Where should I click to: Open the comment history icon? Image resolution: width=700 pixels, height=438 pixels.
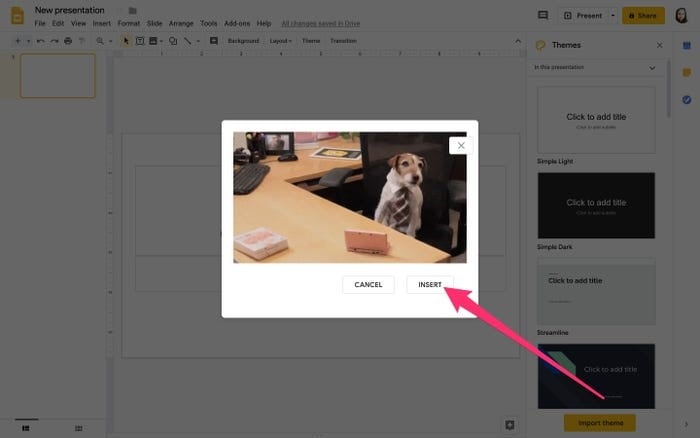click(x=543, y=16)
